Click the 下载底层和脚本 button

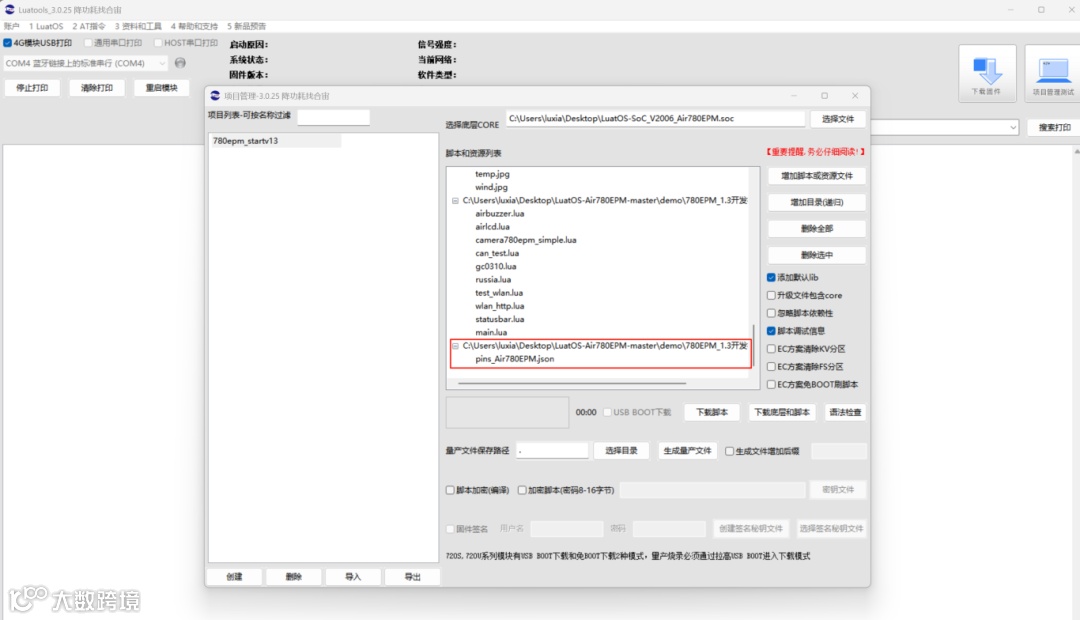782,413
